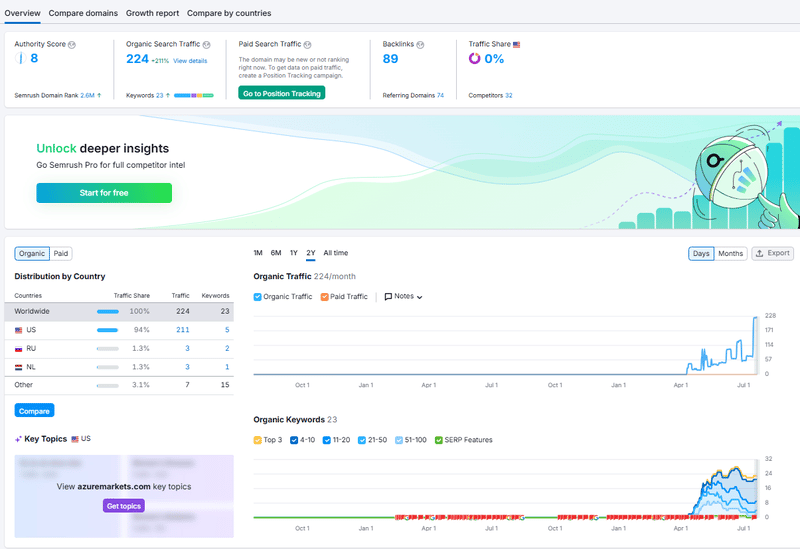Click the Compare button
The height and width of the screenshot is (549, 800).
click(x=34, y=411)
